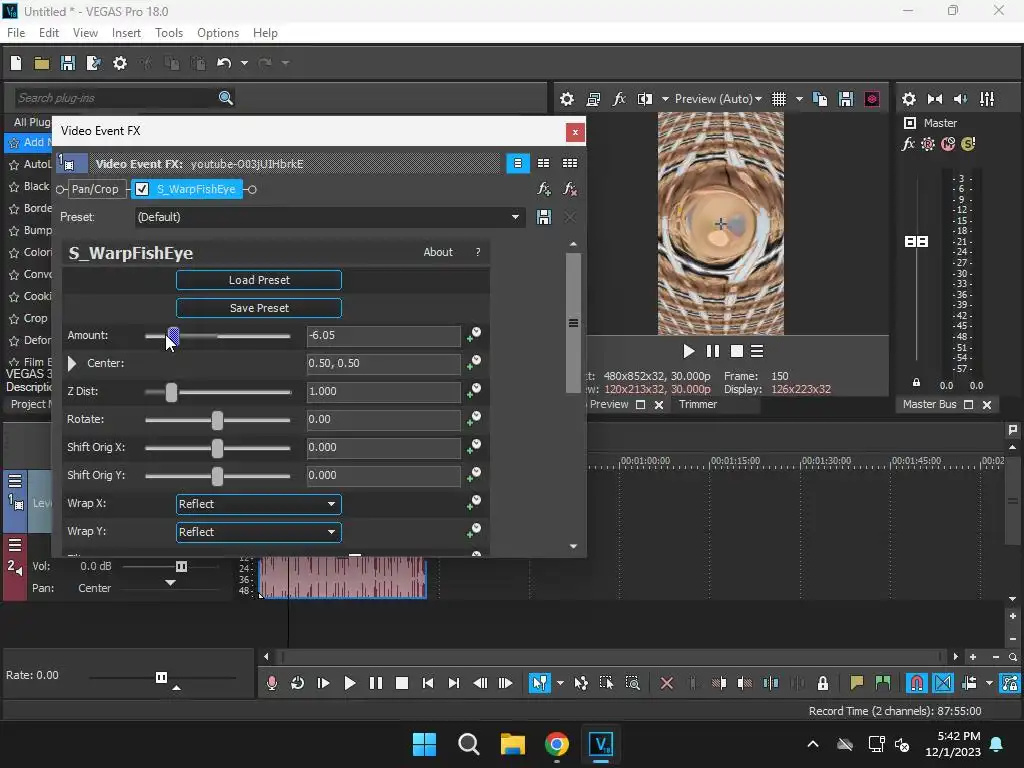Open S_WarpFishEye About link
This screenshot has width=1024, height=768.
click(x=438, y=252)
